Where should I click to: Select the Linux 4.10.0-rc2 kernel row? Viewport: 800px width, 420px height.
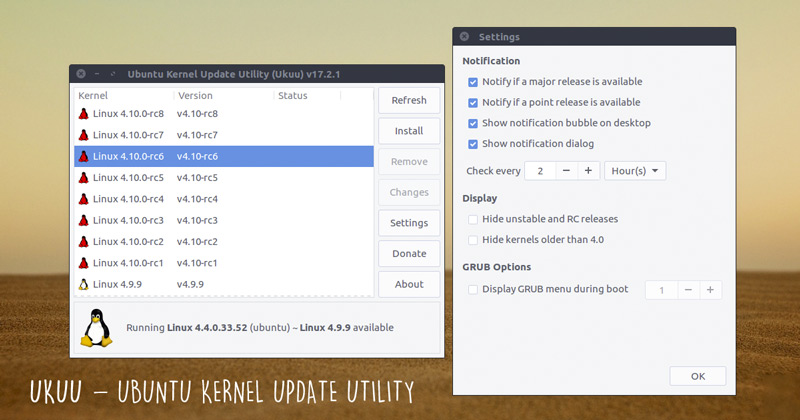click(224, 242)
